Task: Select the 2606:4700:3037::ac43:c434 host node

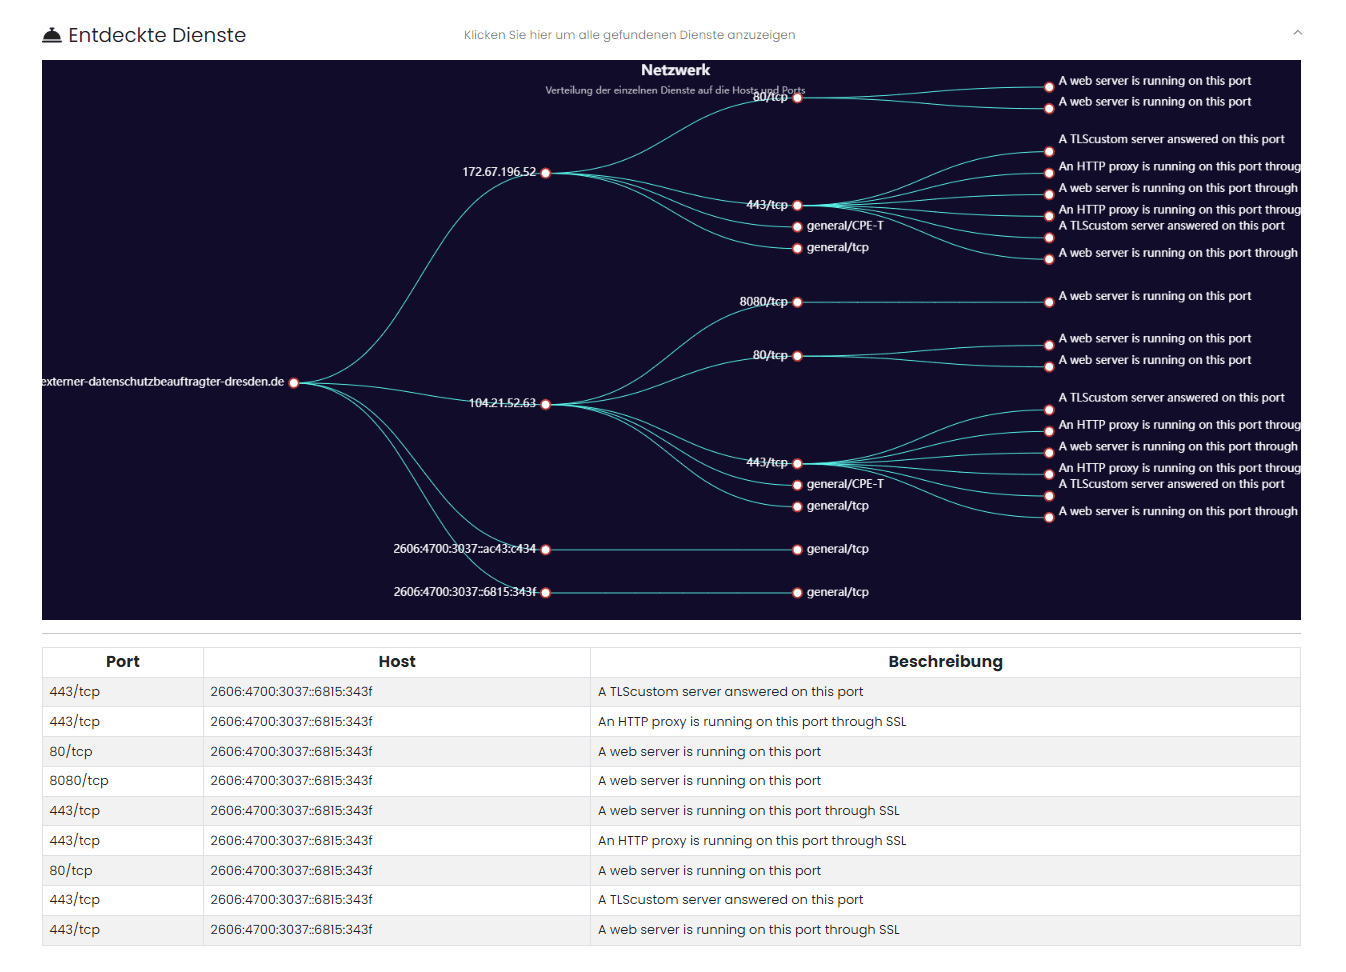Action: click(546, 550)
